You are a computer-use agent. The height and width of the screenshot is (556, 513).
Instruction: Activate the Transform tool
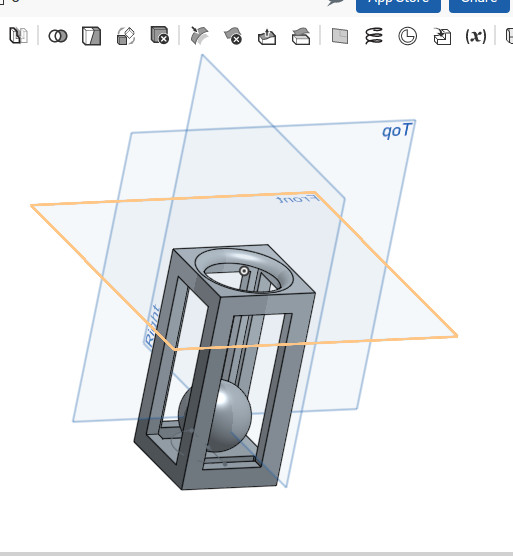click(x=126, y=36)
